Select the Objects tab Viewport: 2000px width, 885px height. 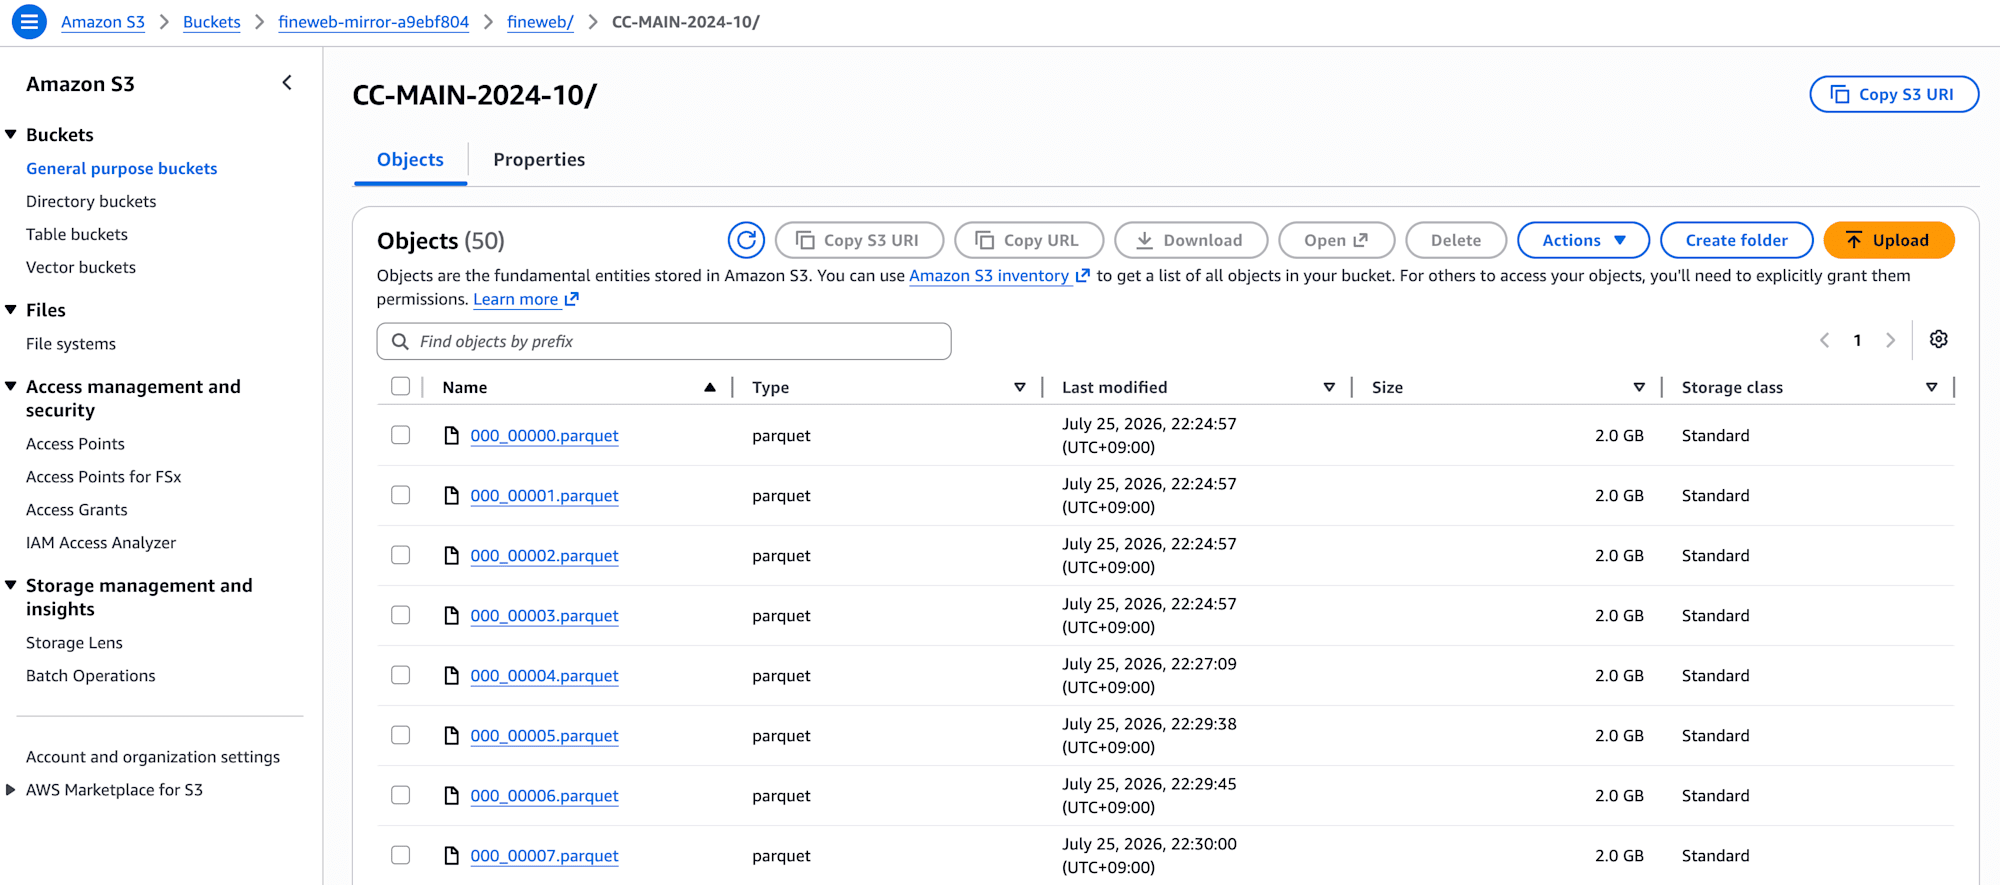pyautogui.click(x=410, y=159)
